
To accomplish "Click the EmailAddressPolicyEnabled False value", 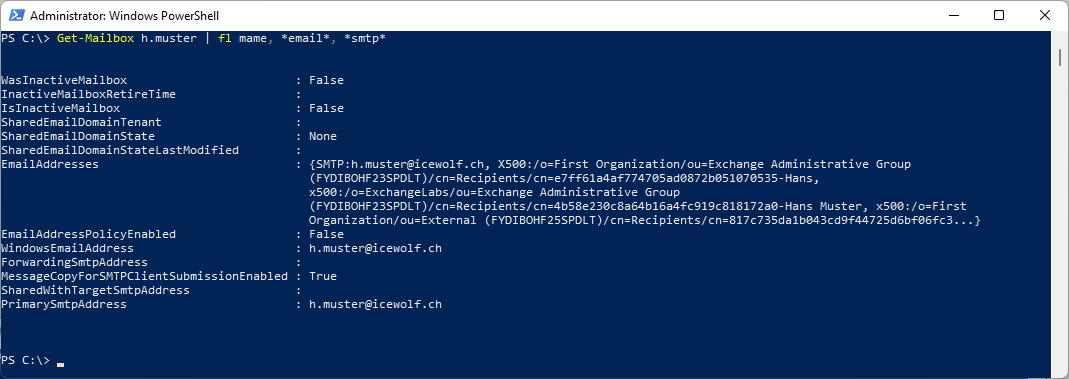I will pos(326,234).
